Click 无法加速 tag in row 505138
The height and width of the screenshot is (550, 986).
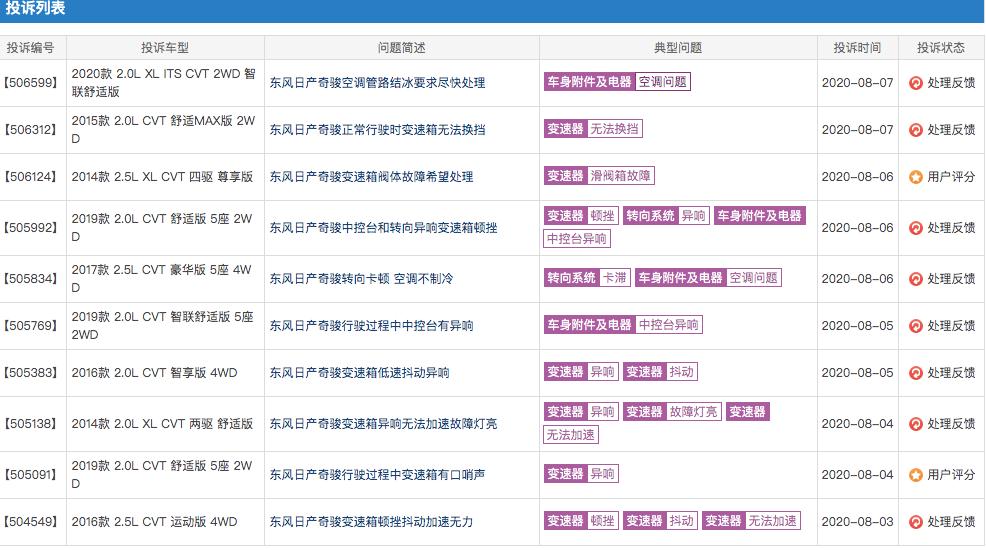[570, 435]
